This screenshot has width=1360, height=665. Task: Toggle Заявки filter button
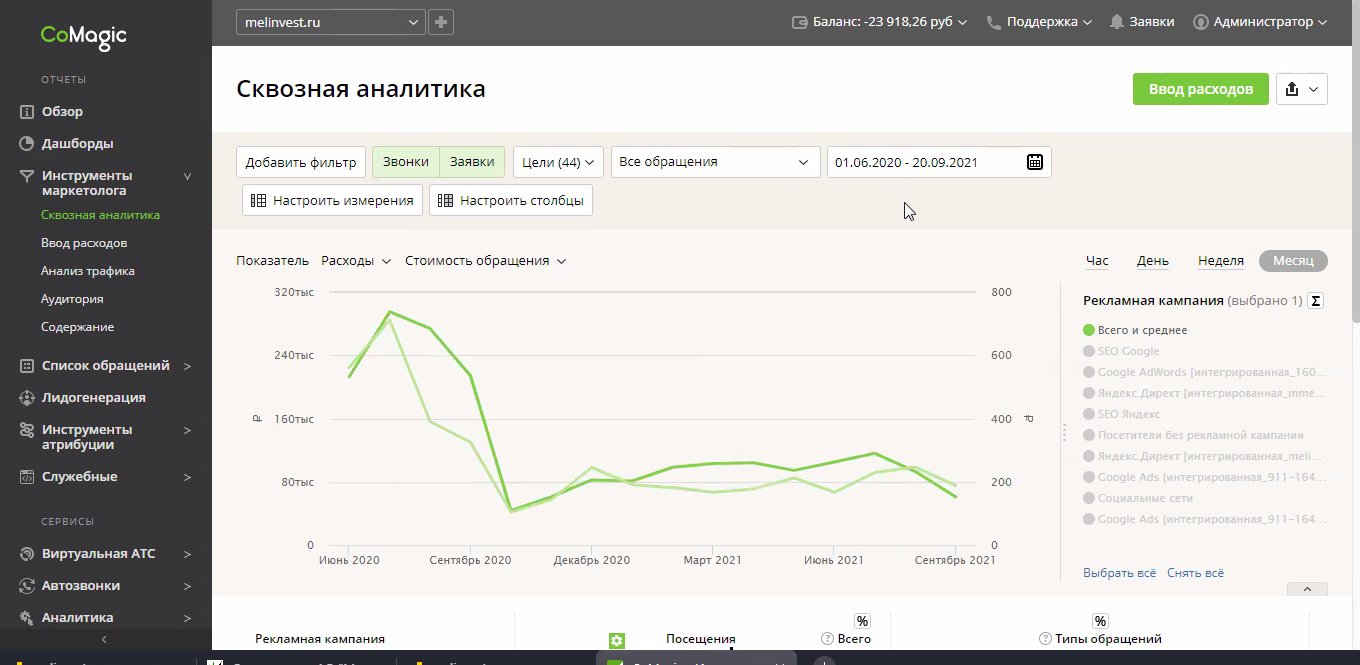click(472, 162)
